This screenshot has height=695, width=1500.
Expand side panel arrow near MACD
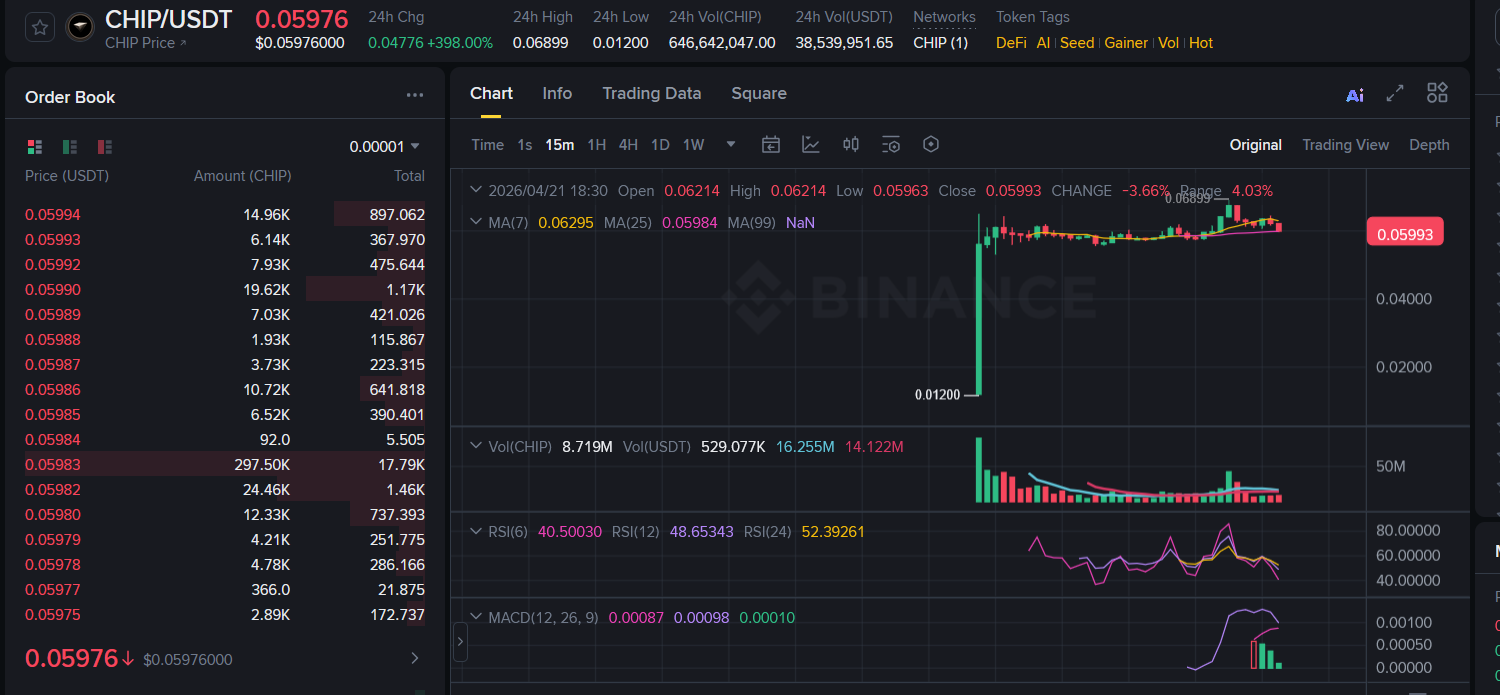click(460, 641)
